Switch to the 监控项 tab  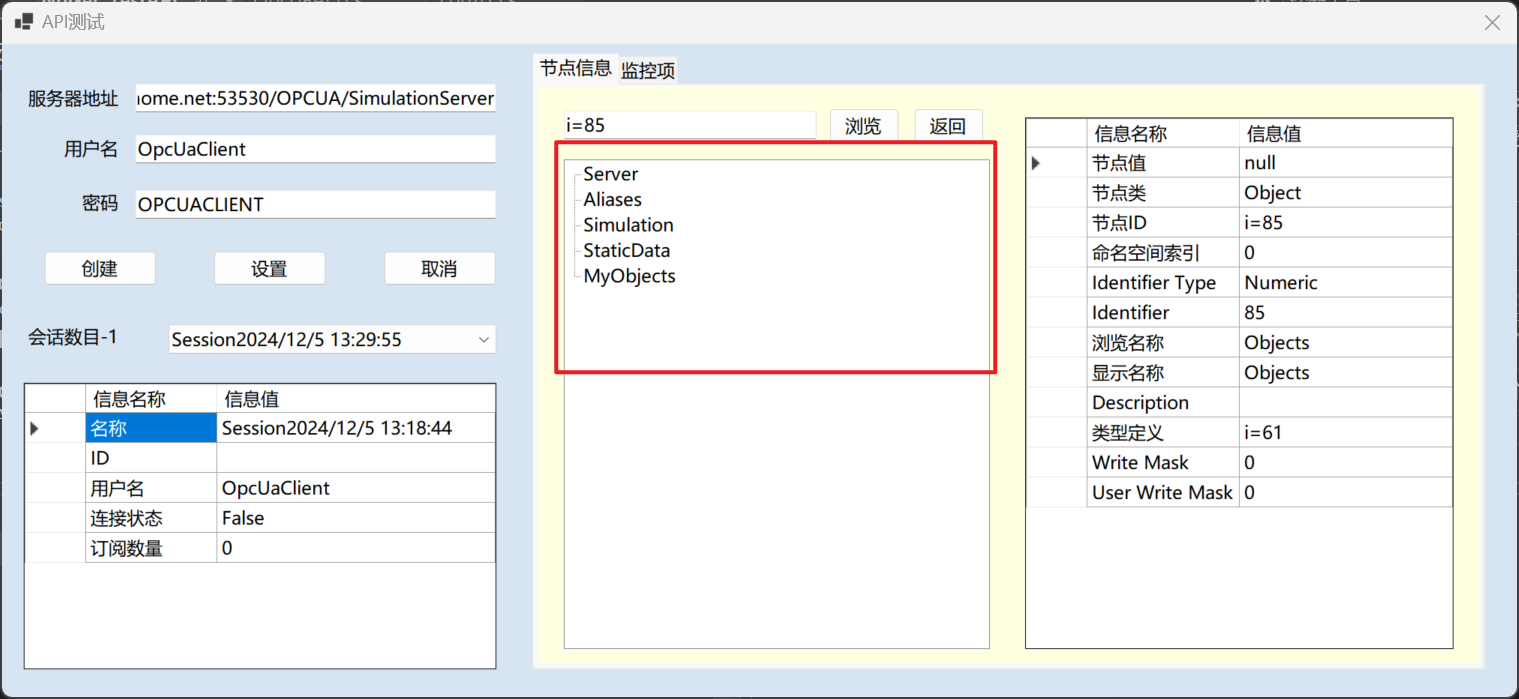[x=648, y=70]
